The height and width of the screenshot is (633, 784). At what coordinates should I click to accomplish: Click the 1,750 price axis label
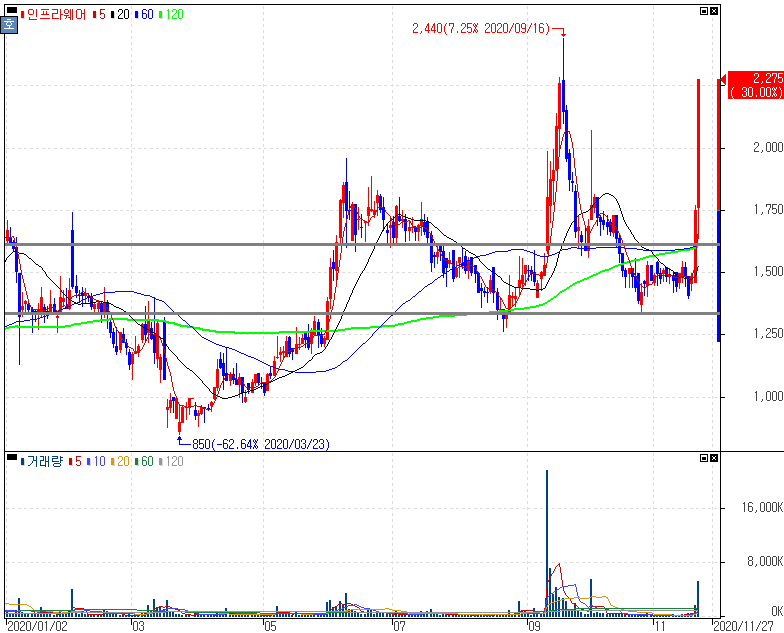768,209
